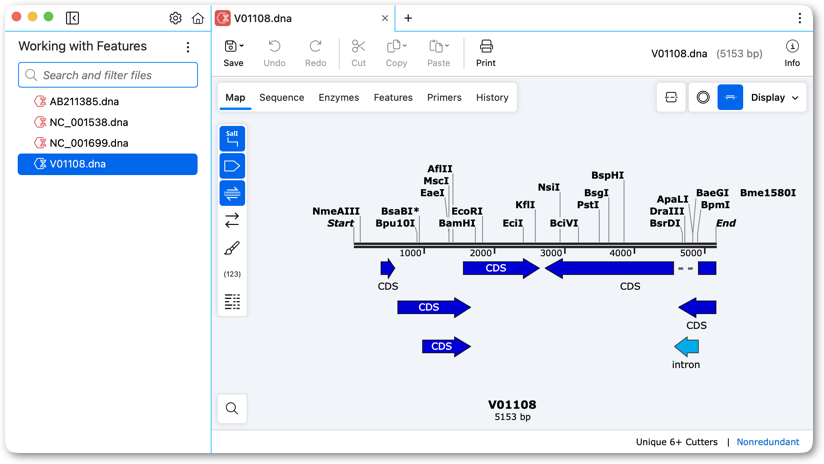Image resolution: width=824 pixels, height=464 pixels.
Task: Open NC_001699.dna in file list
Action: pos(108,143)
